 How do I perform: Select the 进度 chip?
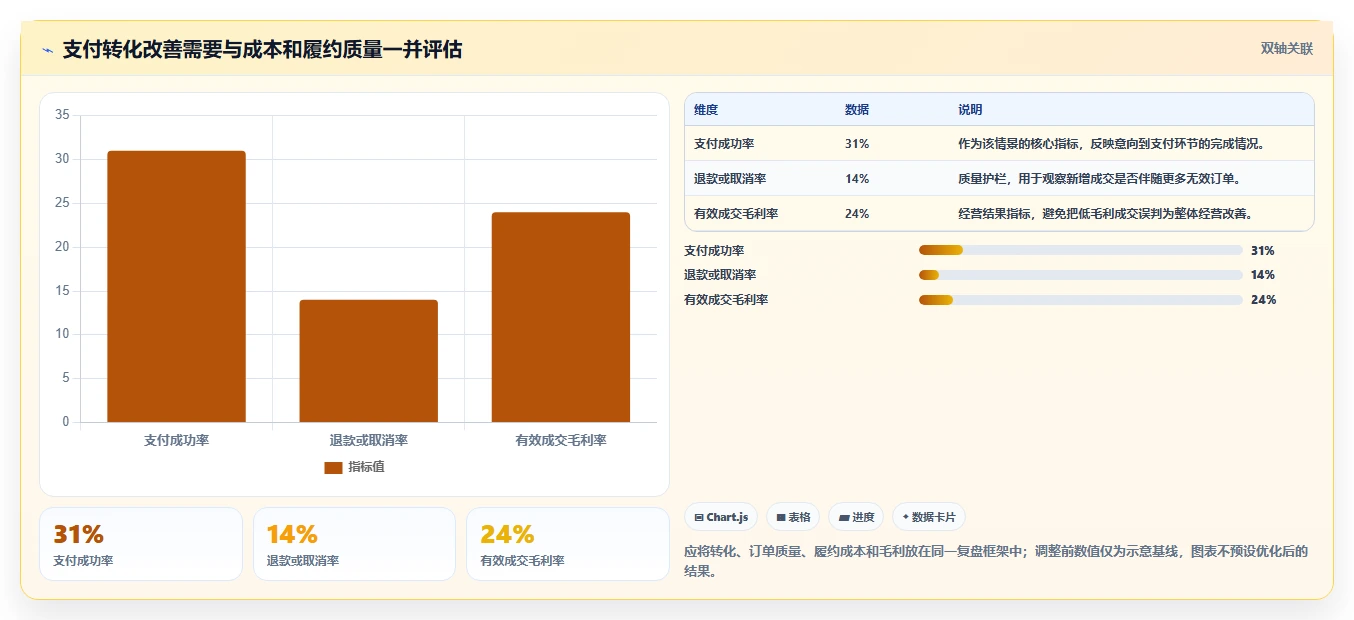pyautogui.click(x=856, y=517)
